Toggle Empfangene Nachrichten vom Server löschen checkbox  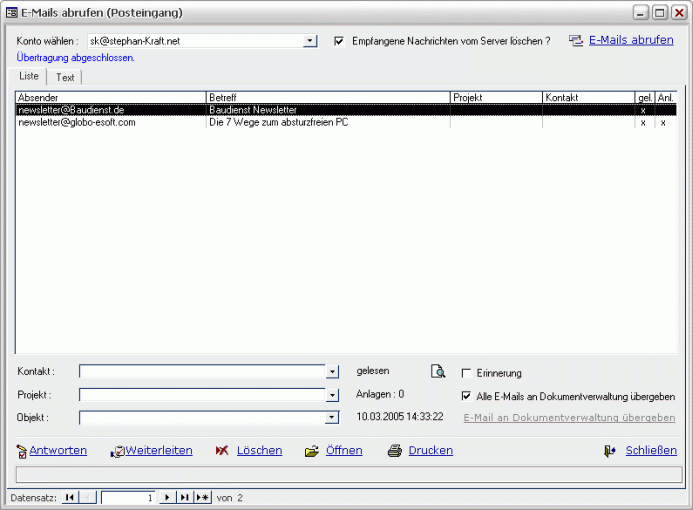(x=339, y=41)
